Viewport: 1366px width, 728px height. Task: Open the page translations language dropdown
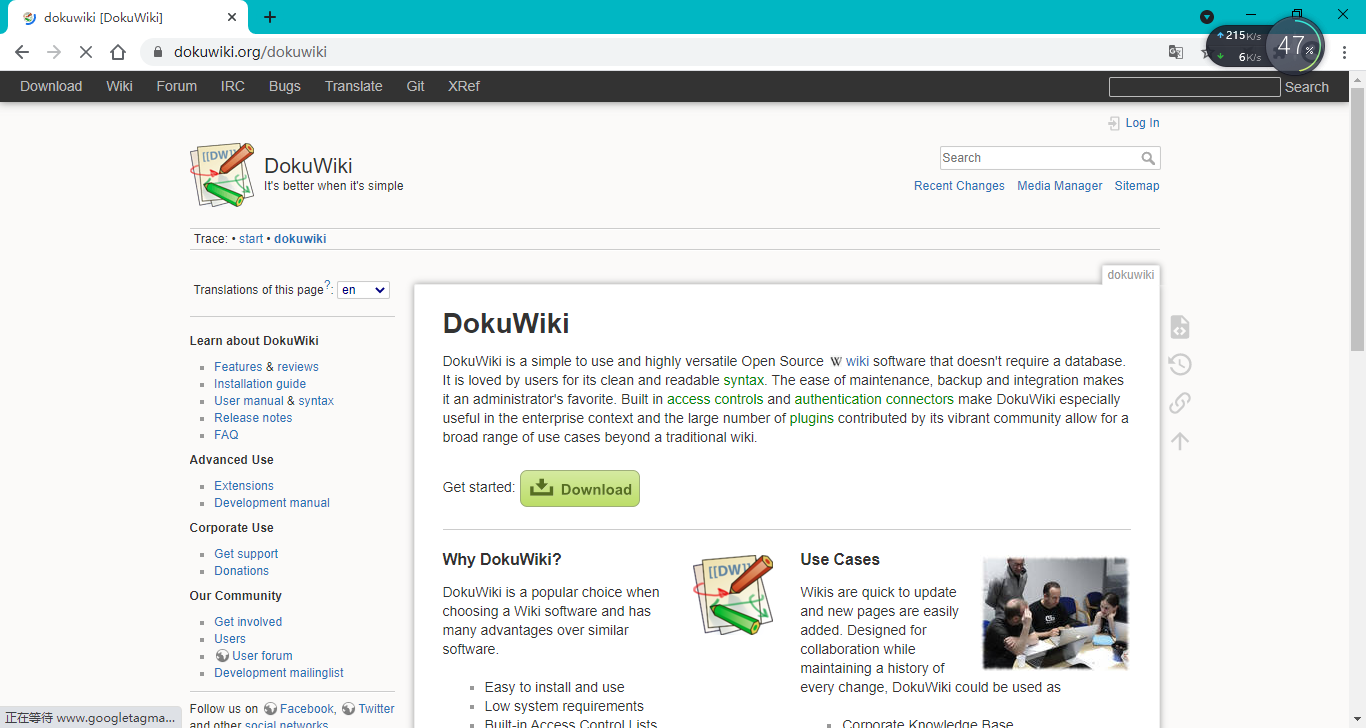(363, 289)
